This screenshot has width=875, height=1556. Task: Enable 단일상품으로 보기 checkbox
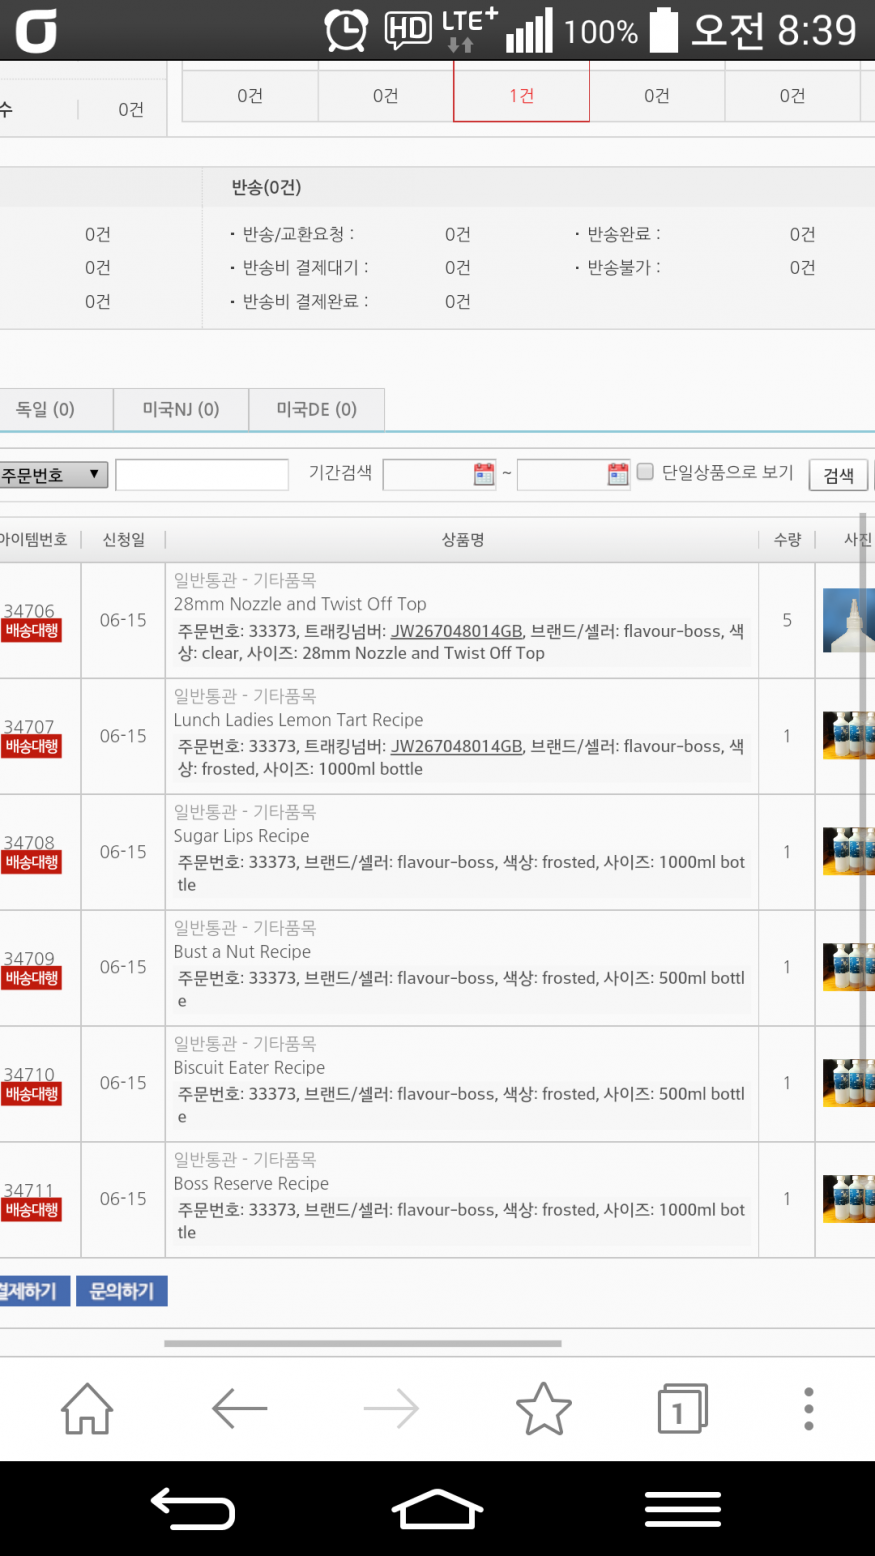point(646,472)
